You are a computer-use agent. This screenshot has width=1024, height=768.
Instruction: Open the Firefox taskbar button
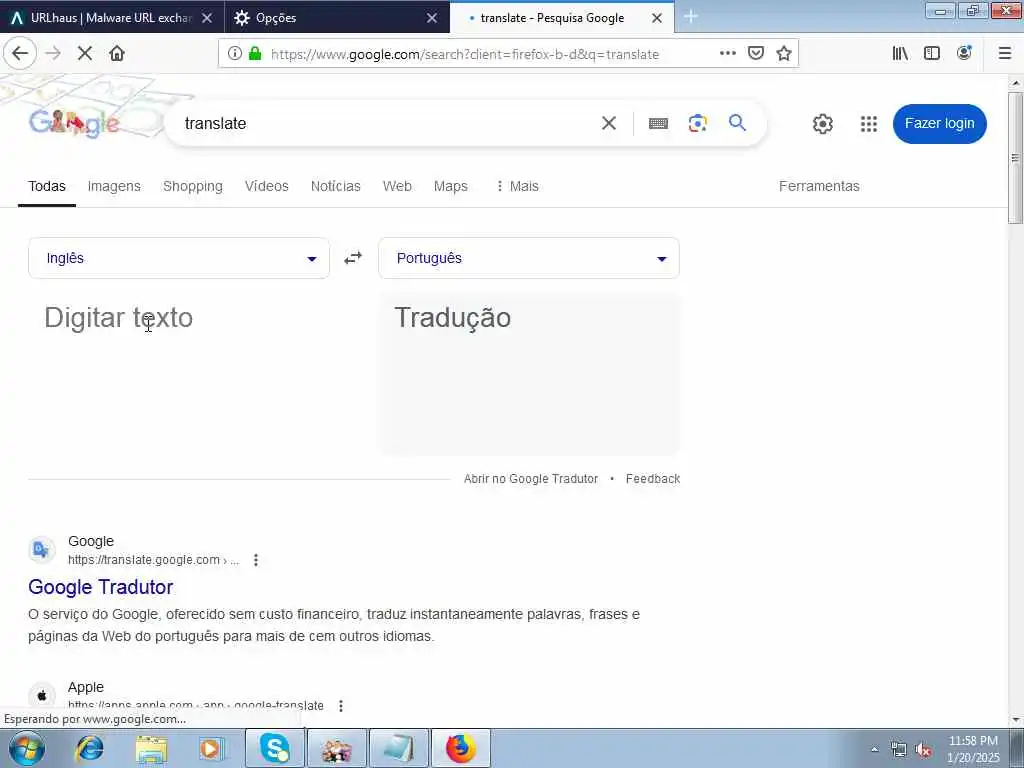point(460,748)
